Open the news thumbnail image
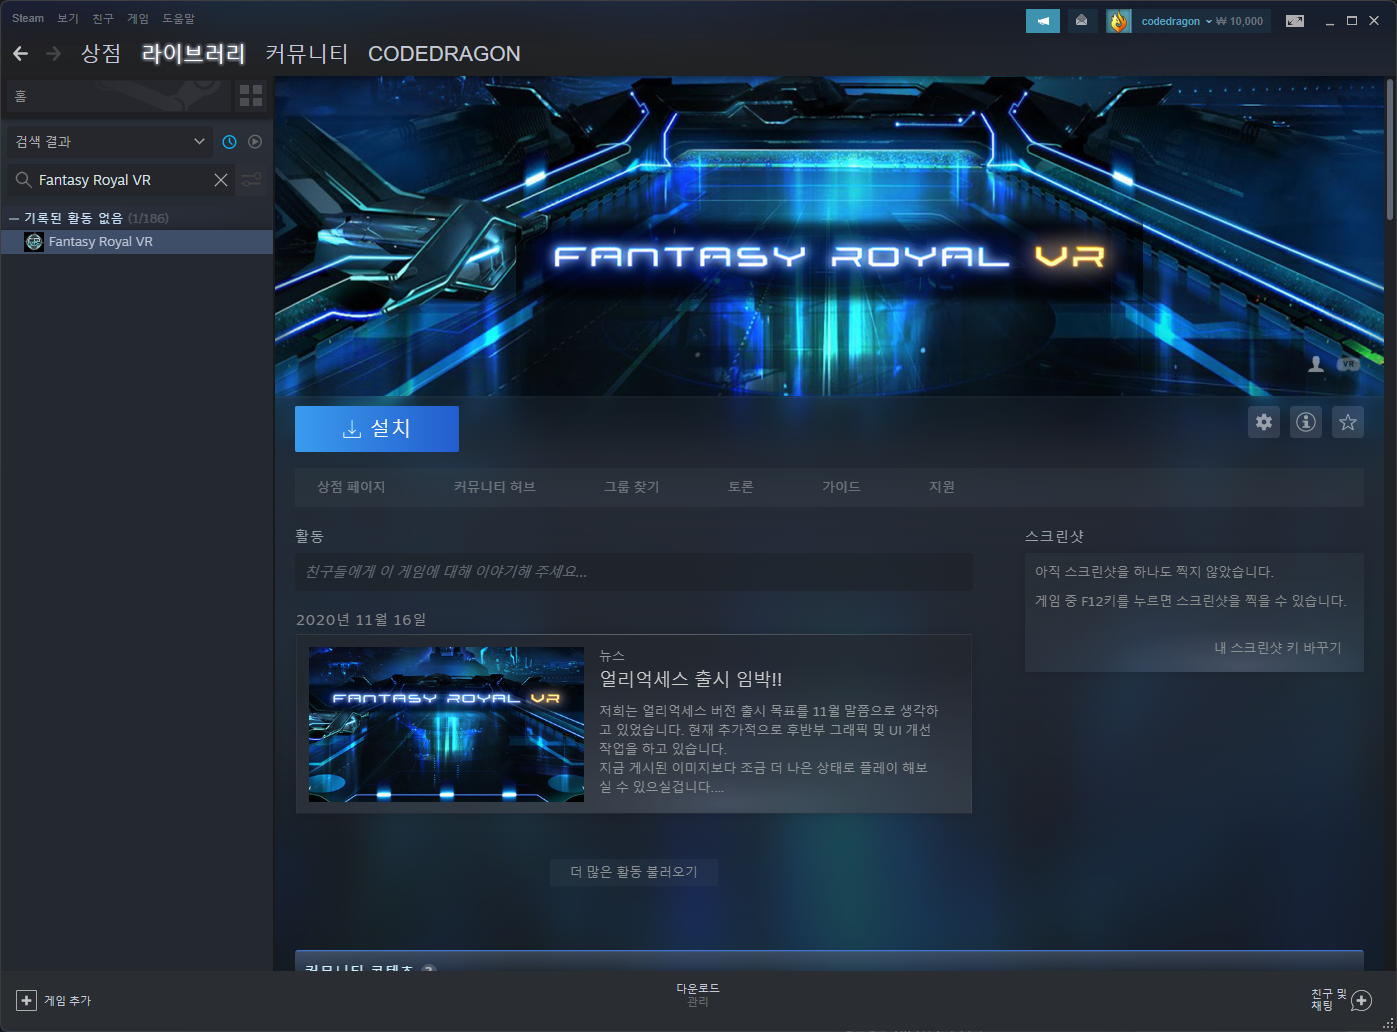The image size is (1397, 1032). tap(446, 724)
